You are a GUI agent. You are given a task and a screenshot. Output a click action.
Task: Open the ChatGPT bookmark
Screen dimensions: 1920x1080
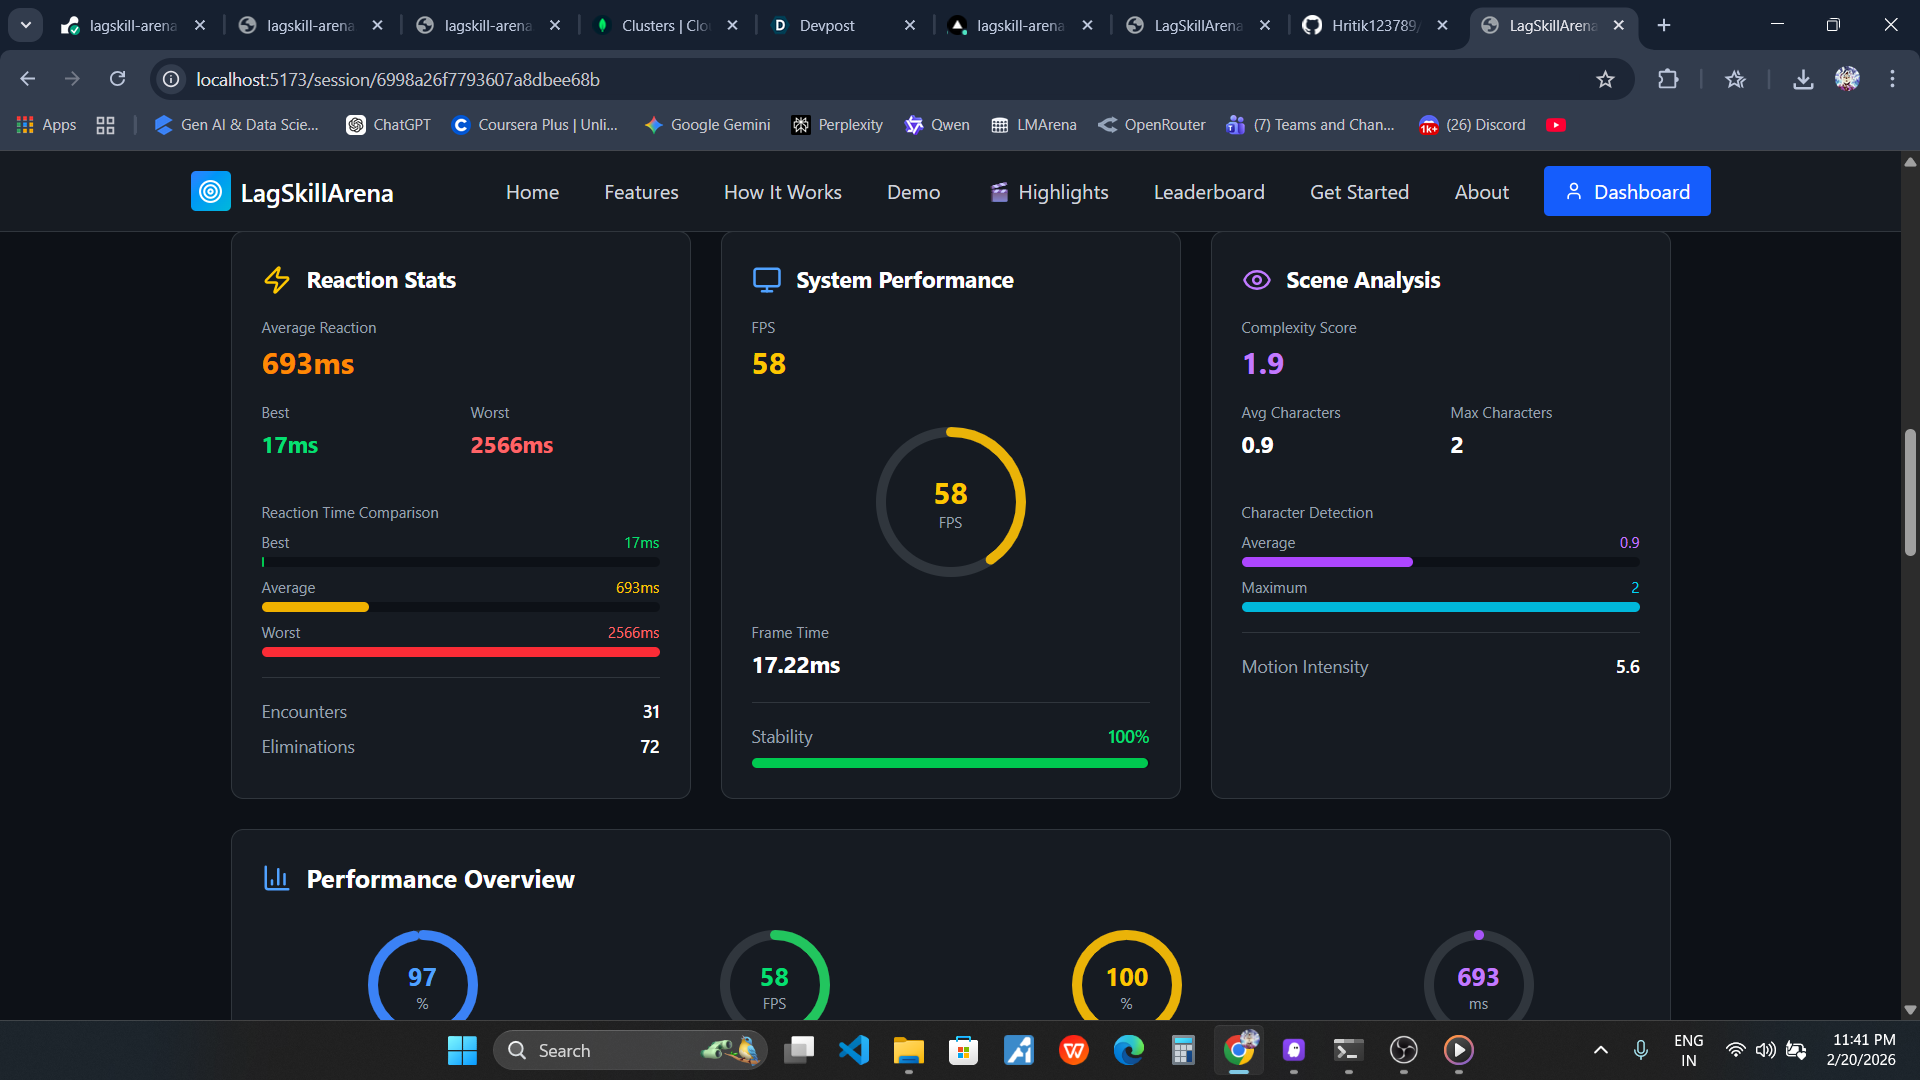(x=389, y=125)
